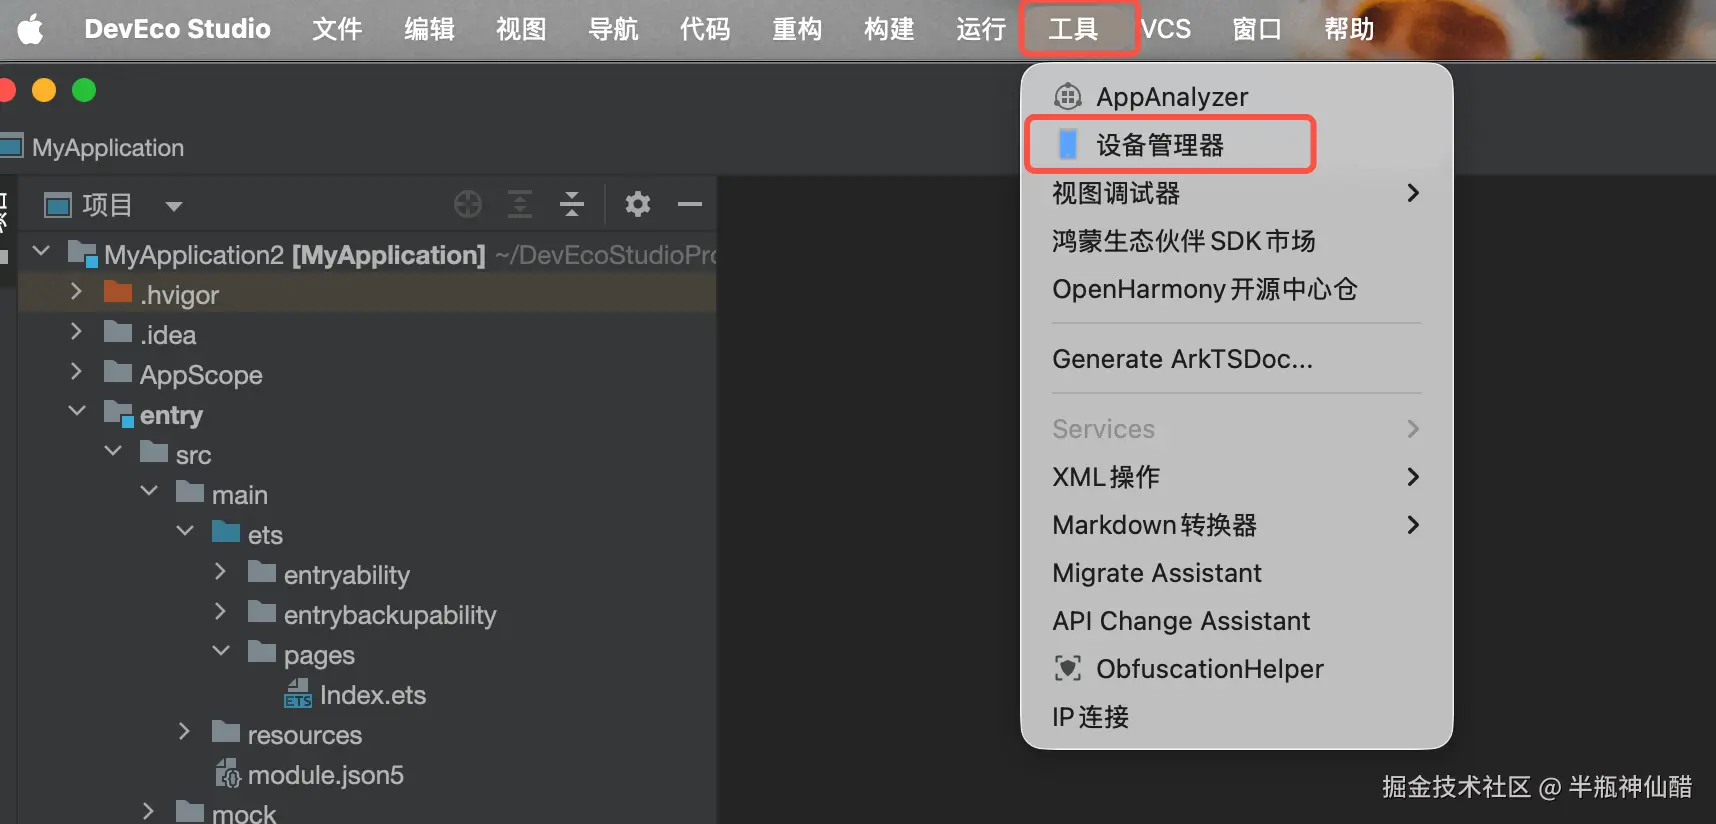1716x824 pixels.
Task: Open OpenHarmony 开源中心仓
Action: pyautogui.click(x=1236, y=289)
